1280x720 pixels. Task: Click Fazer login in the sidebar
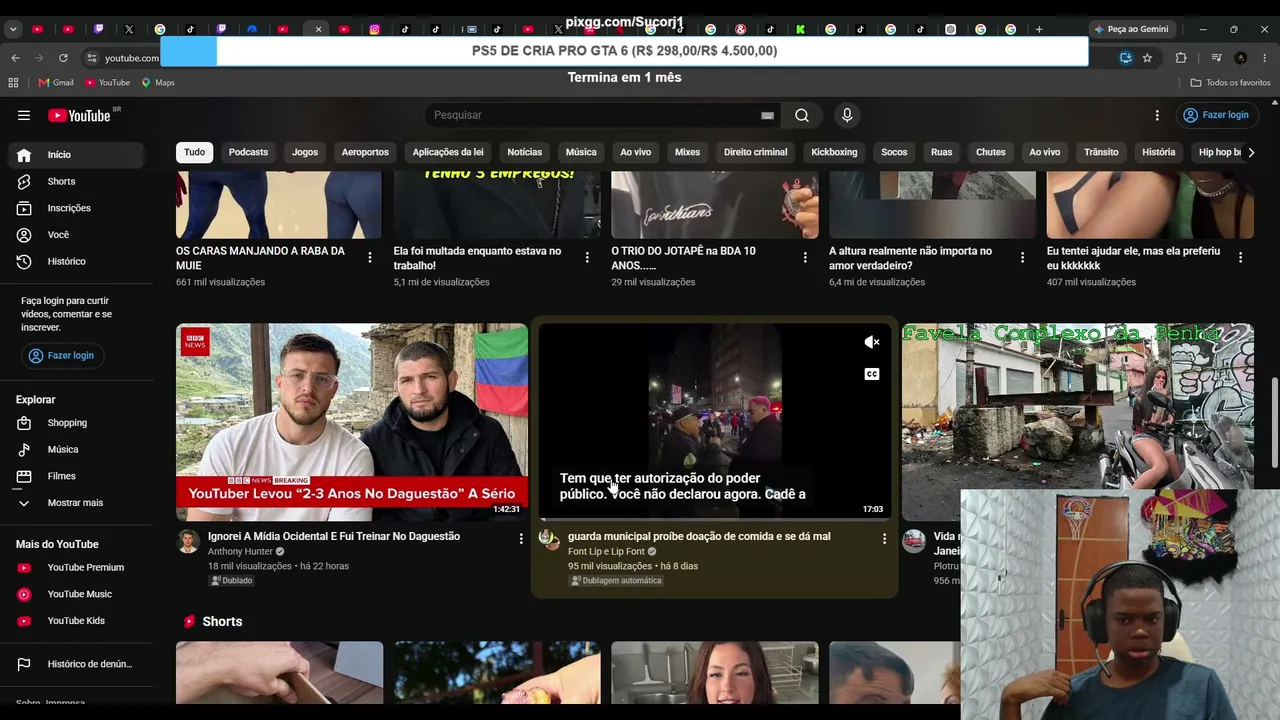62,355
